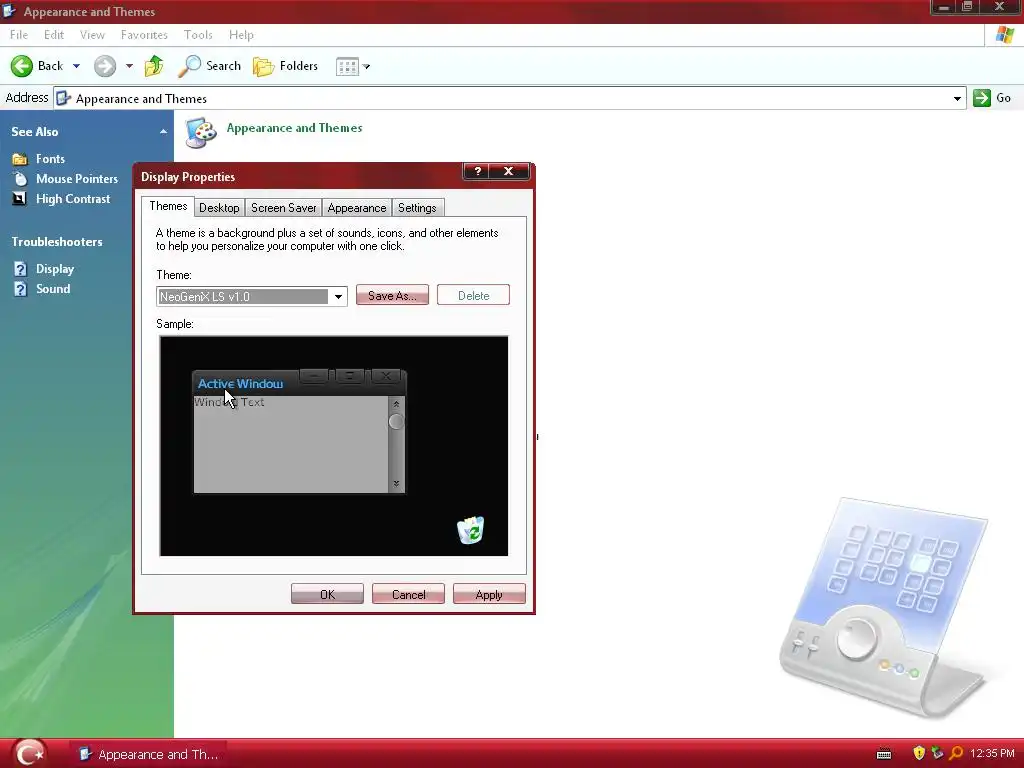Click the Fonts folder icon
Viewport: 1024px width, 768px height.
(x=20, y=159)
